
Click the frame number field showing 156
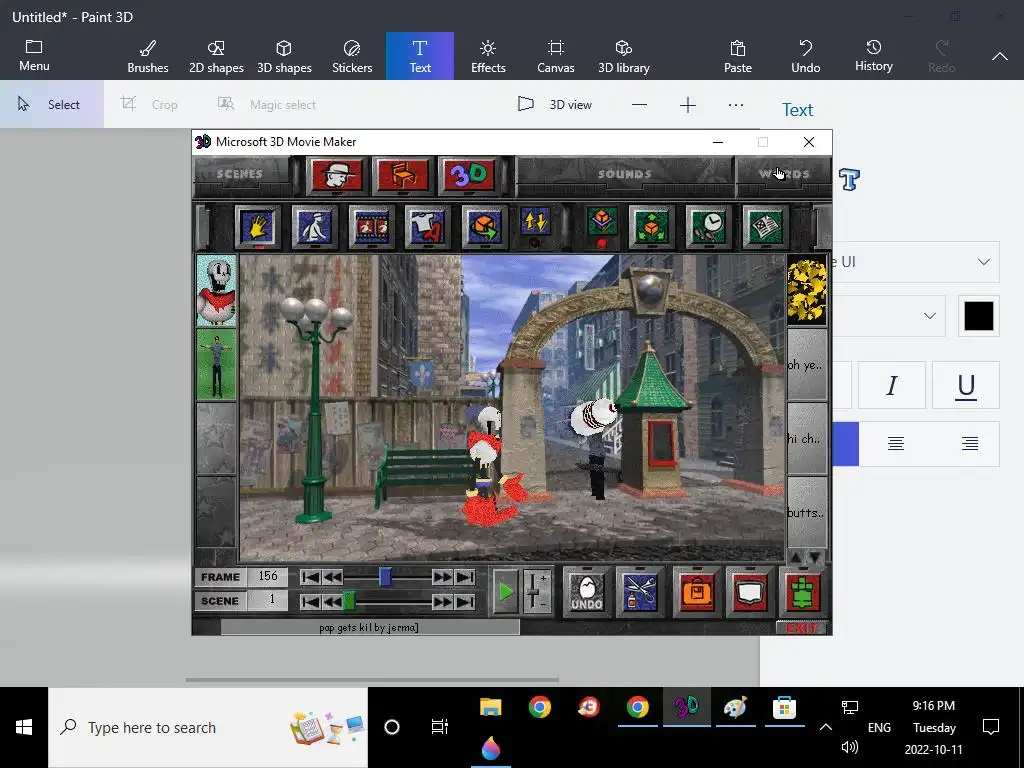[268, 576]
